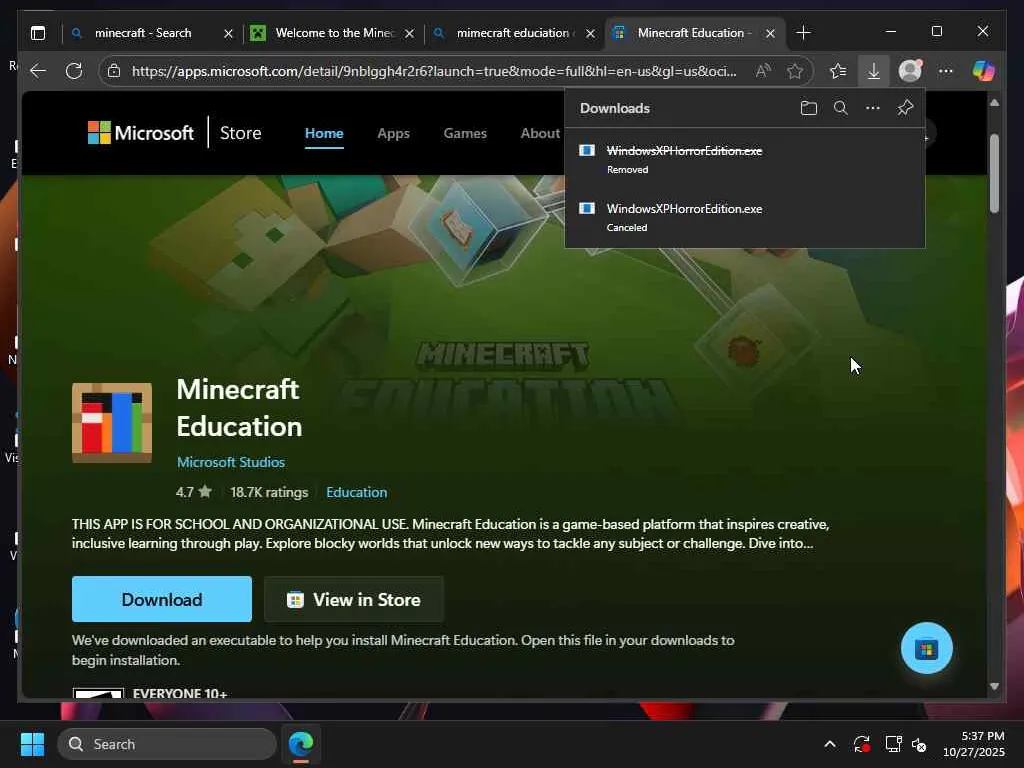
Task: Pin the Downloads panel
Action: click(x=904, y=108)
